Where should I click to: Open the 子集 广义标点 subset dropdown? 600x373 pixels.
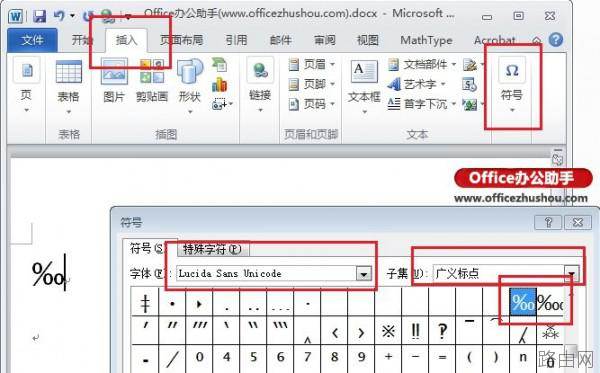click(x=572, y=274)
